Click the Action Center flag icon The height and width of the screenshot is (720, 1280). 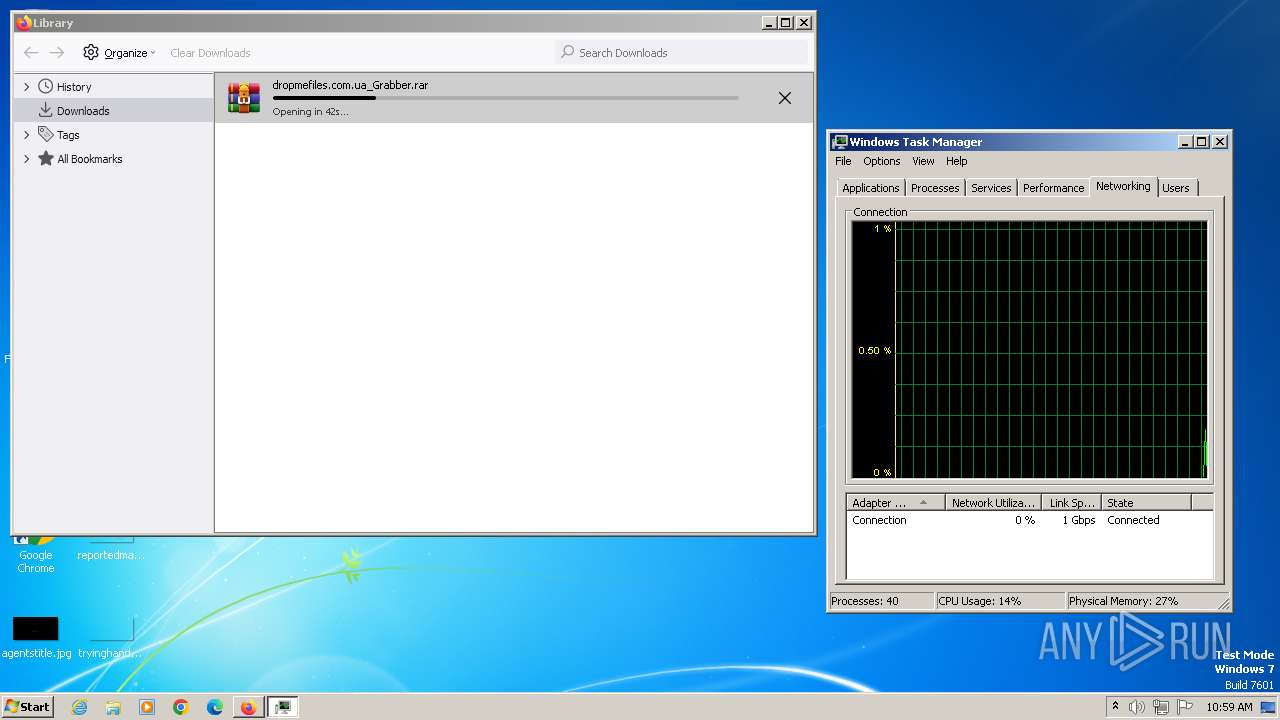coord(1185,707)
